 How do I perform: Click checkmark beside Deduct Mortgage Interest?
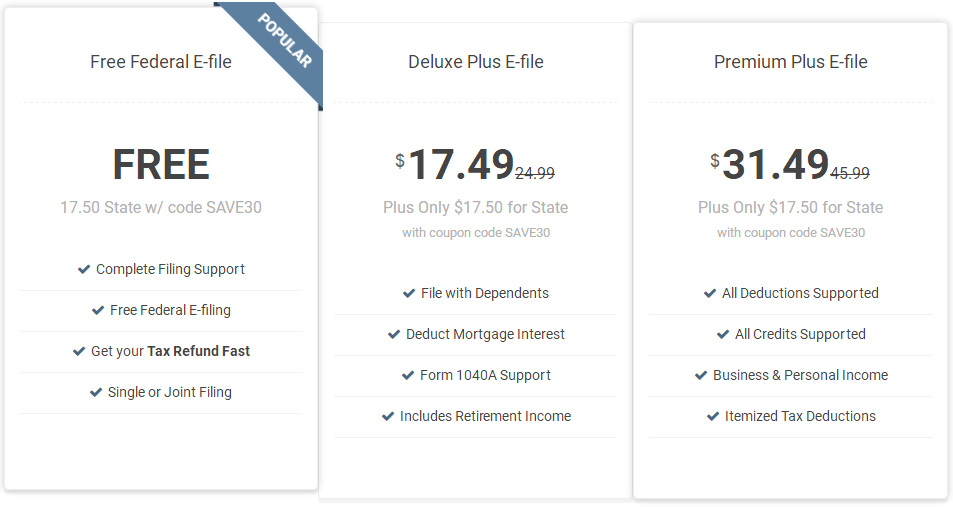click(x=394, y=334)
